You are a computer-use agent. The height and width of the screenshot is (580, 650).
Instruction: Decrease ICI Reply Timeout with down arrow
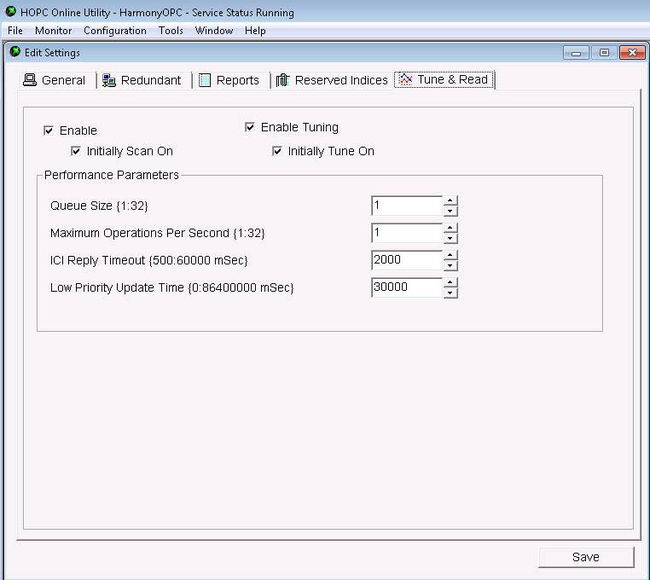tap(450, 266)
